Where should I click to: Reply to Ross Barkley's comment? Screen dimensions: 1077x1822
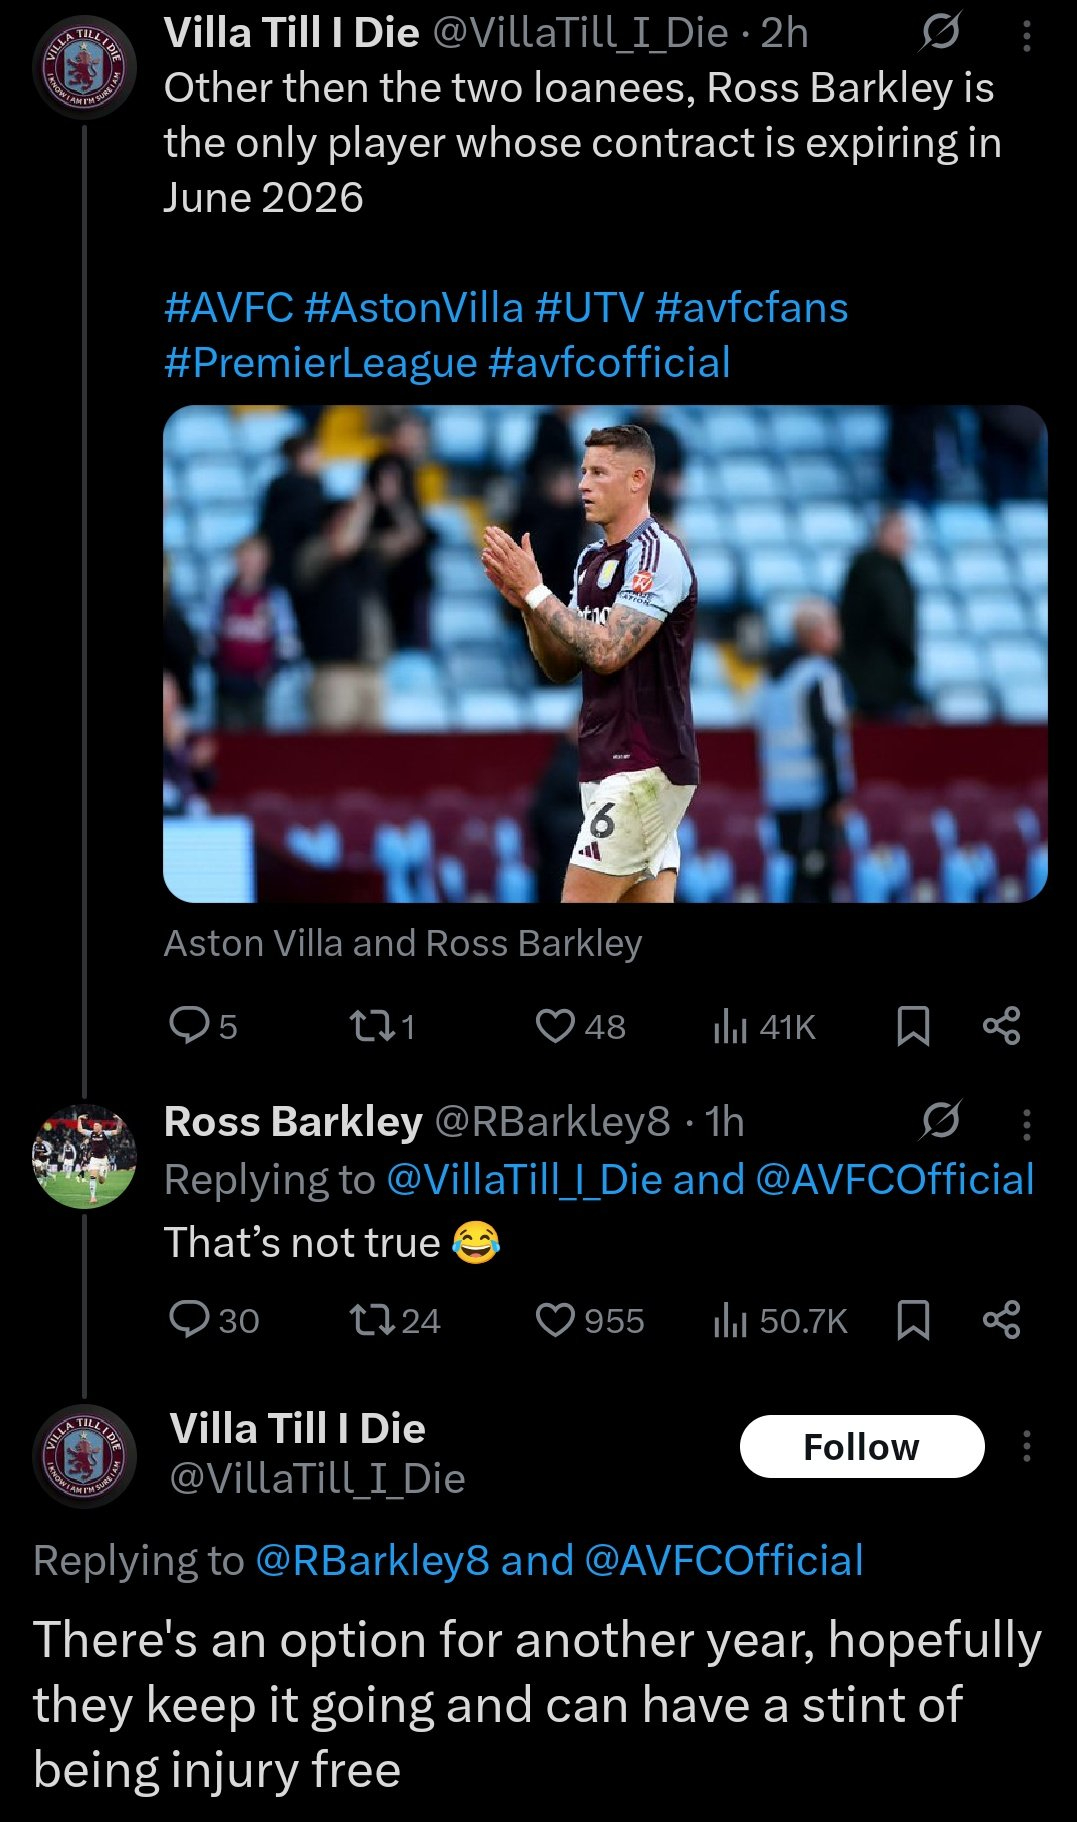[x=189, y=1320]
